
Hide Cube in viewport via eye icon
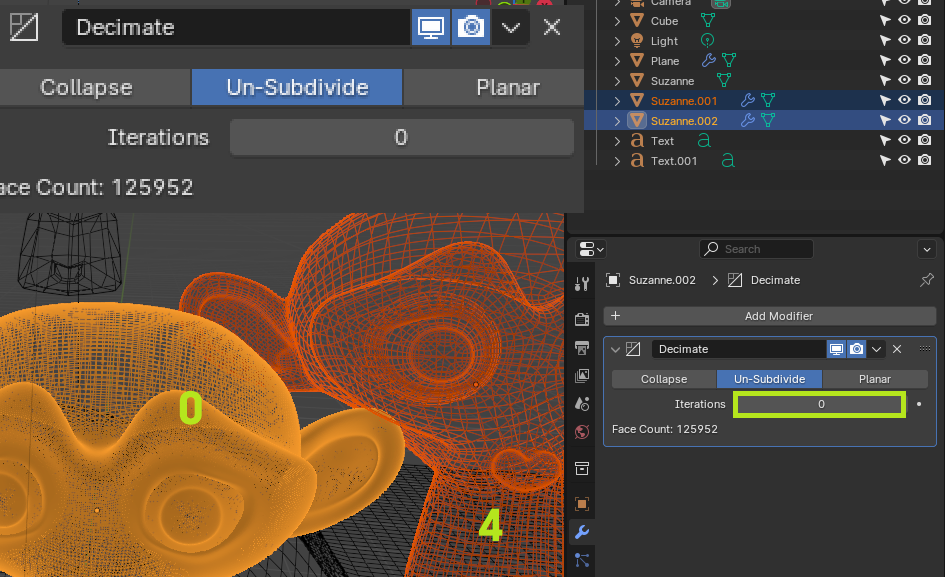pos(904,20)
